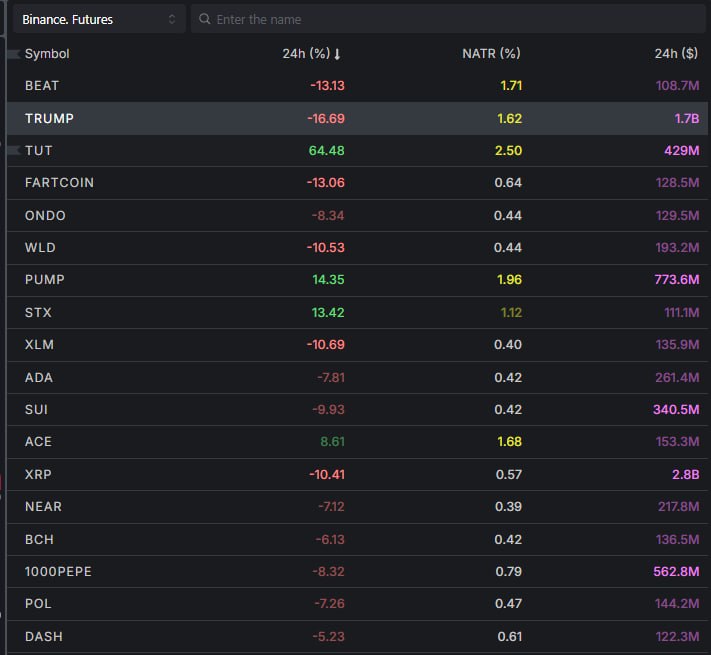Select the 1000PEPE symbol row
711x655 pixels.
pyautogui.click(x=357, y=572)
